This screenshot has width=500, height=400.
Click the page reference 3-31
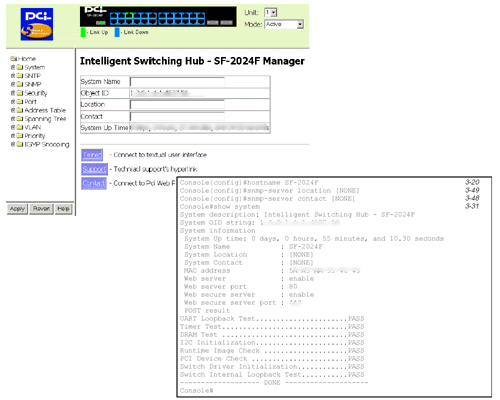click(472, 206)
